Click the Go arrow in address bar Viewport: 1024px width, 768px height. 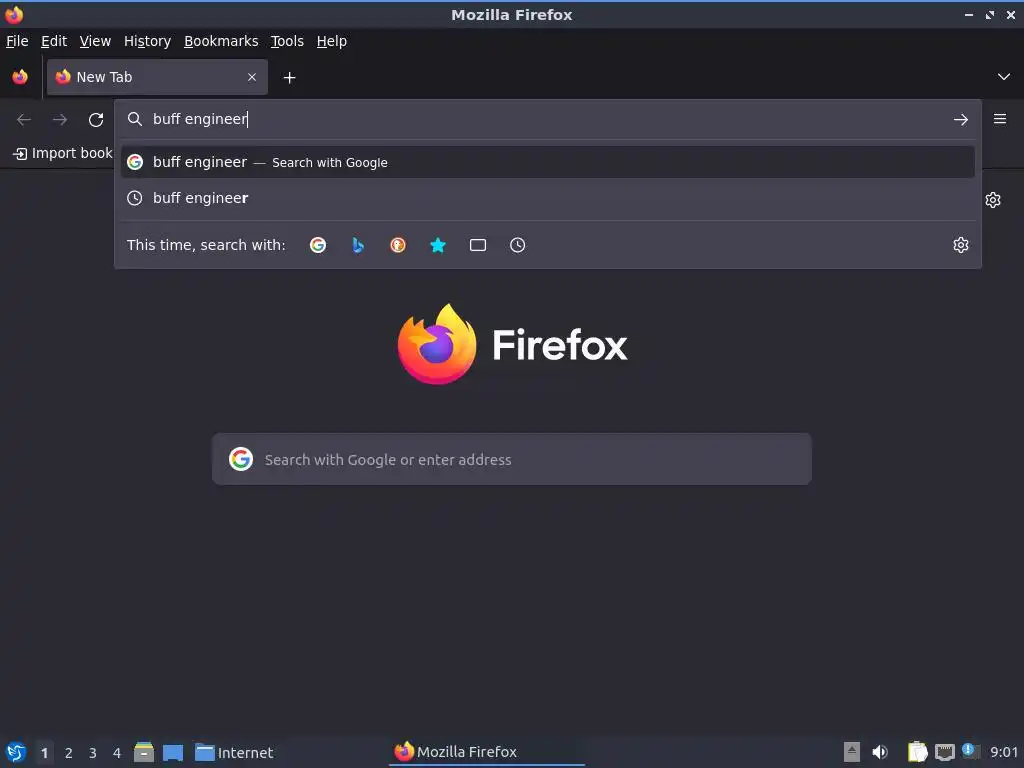pyautogui.click(x=961, y=120)
